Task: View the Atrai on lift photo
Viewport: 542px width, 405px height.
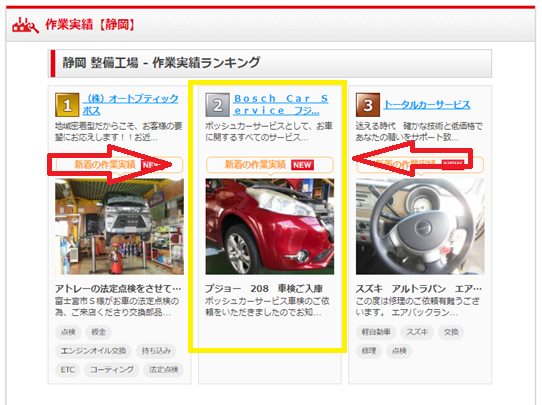Action: (119, 226)
